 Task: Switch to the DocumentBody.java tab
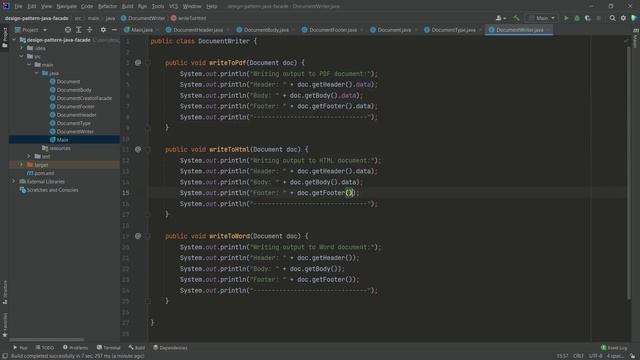[x=266, y=30]
